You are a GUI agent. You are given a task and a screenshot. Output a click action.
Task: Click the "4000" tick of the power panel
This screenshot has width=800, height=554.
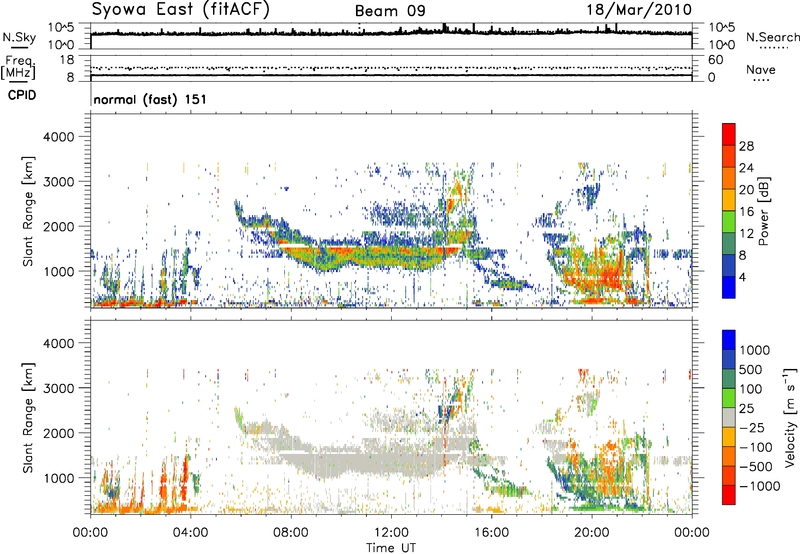pyautogui.click(x=58, y=137)
